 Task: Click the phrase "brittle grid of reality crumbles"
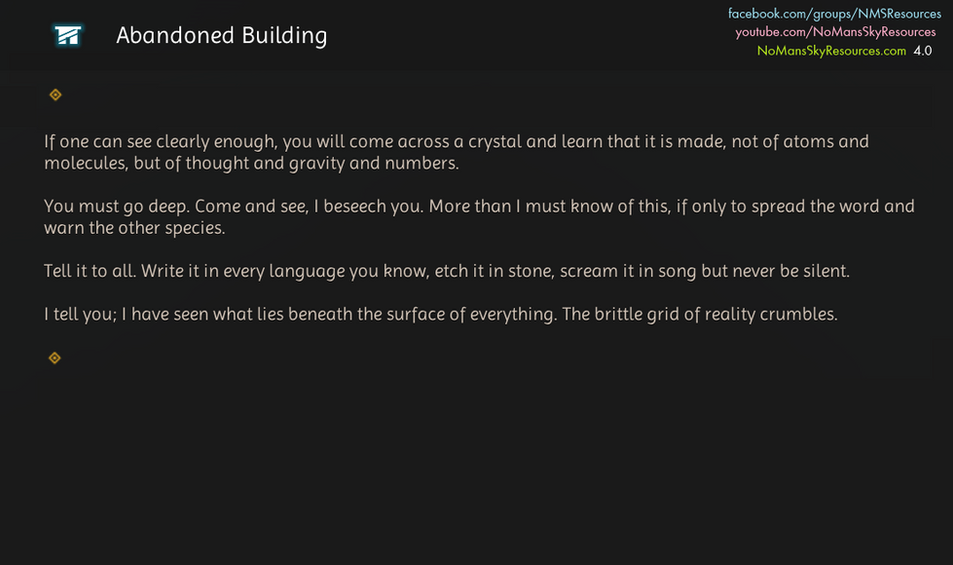[x=716, y=314]
